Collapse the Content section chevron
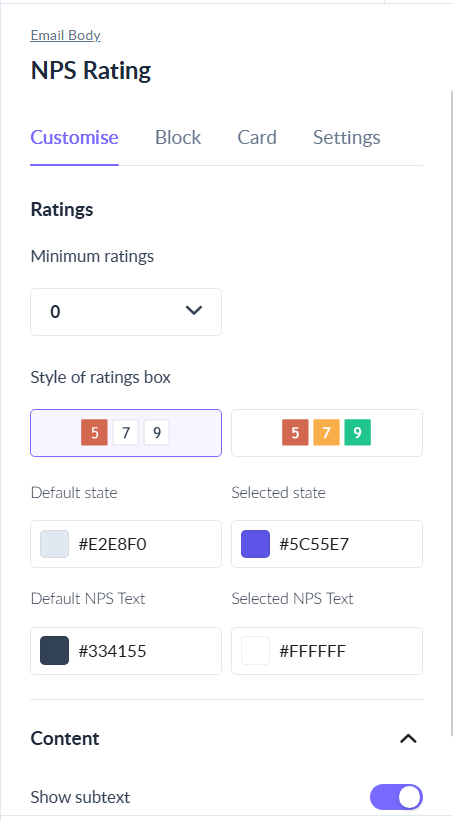Viewport: 453px width, 821px height. pos(408,739)
